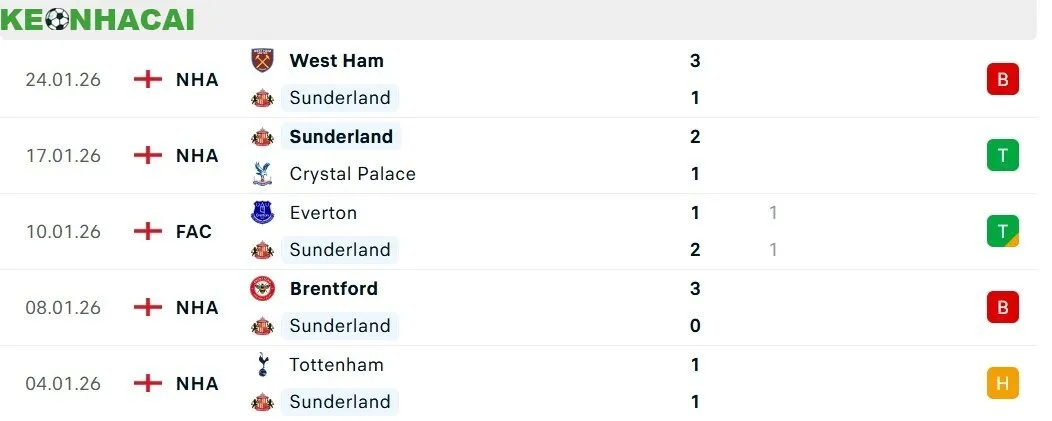Open the Brentford team link
Screen dimensions: 1052x421
pyautogui.click(x=333, y=288)
